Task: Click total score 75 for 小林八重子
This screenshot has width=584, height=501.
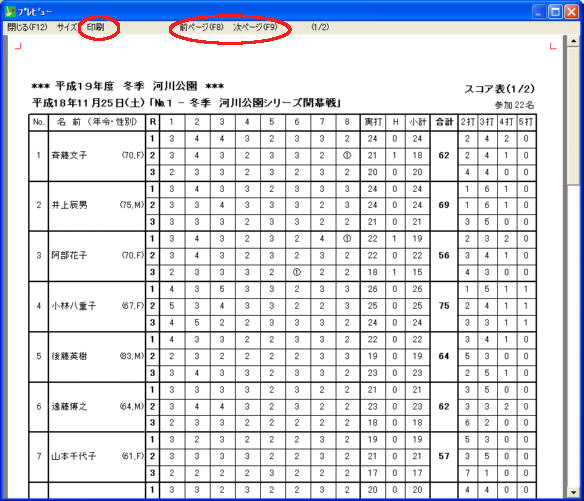Action: click(444, 306)
